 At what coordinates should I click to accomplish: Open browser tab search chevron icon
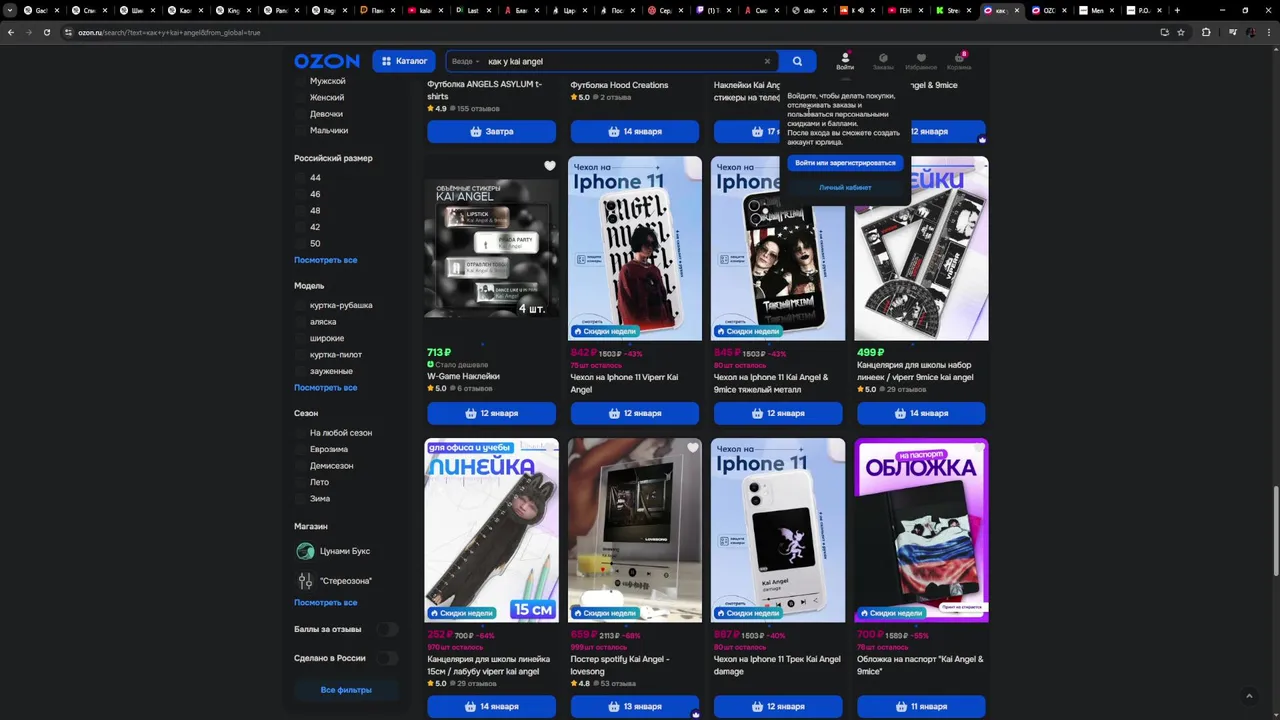[10, 10]
